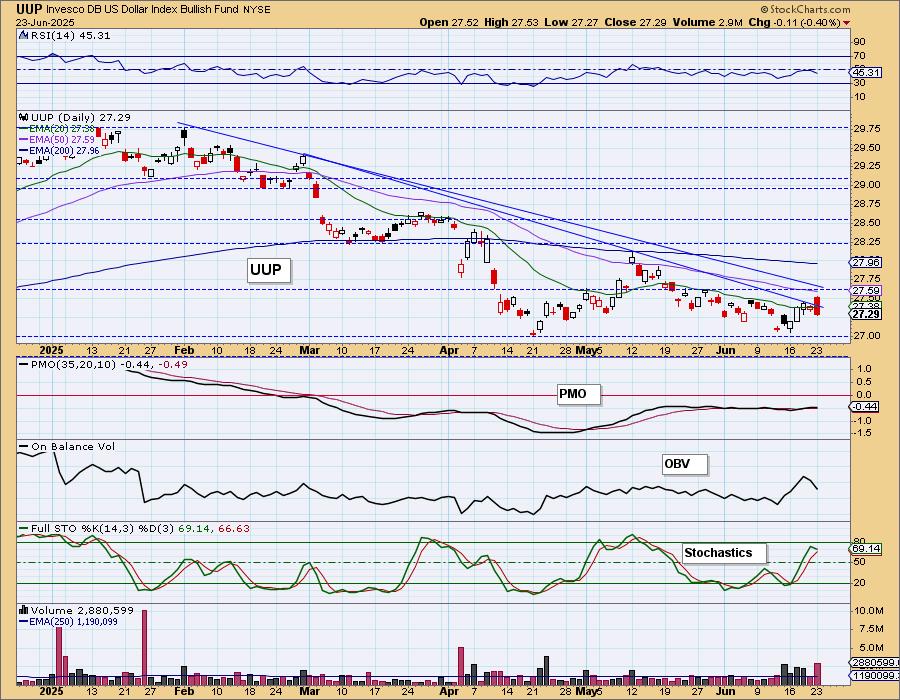
Task: Click the candlestick icon before UUP (Daily)
Action: pyautogui.click(x=24, y=117)
